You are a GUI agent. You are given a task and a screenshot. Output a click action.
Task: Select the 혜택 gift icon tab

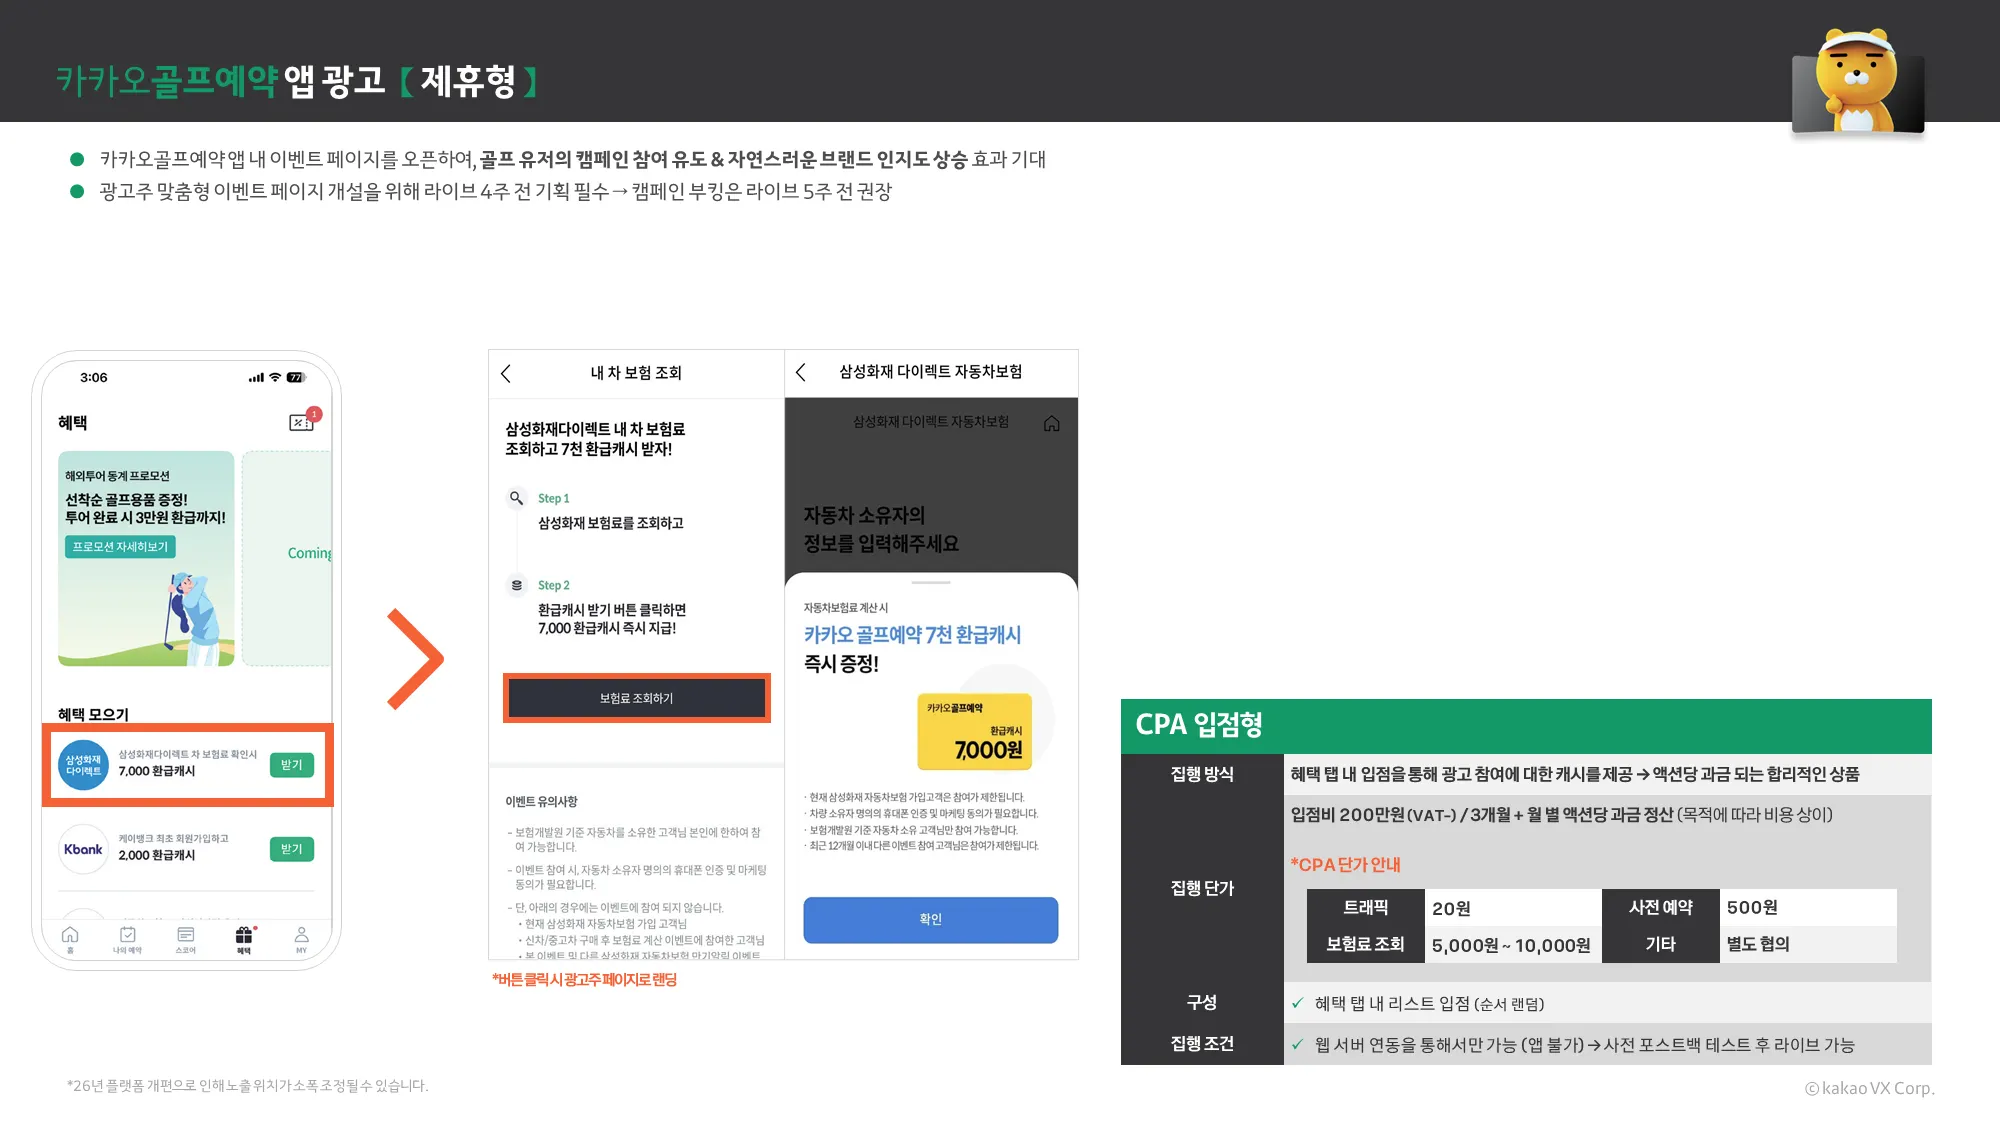tap(244, 936)
